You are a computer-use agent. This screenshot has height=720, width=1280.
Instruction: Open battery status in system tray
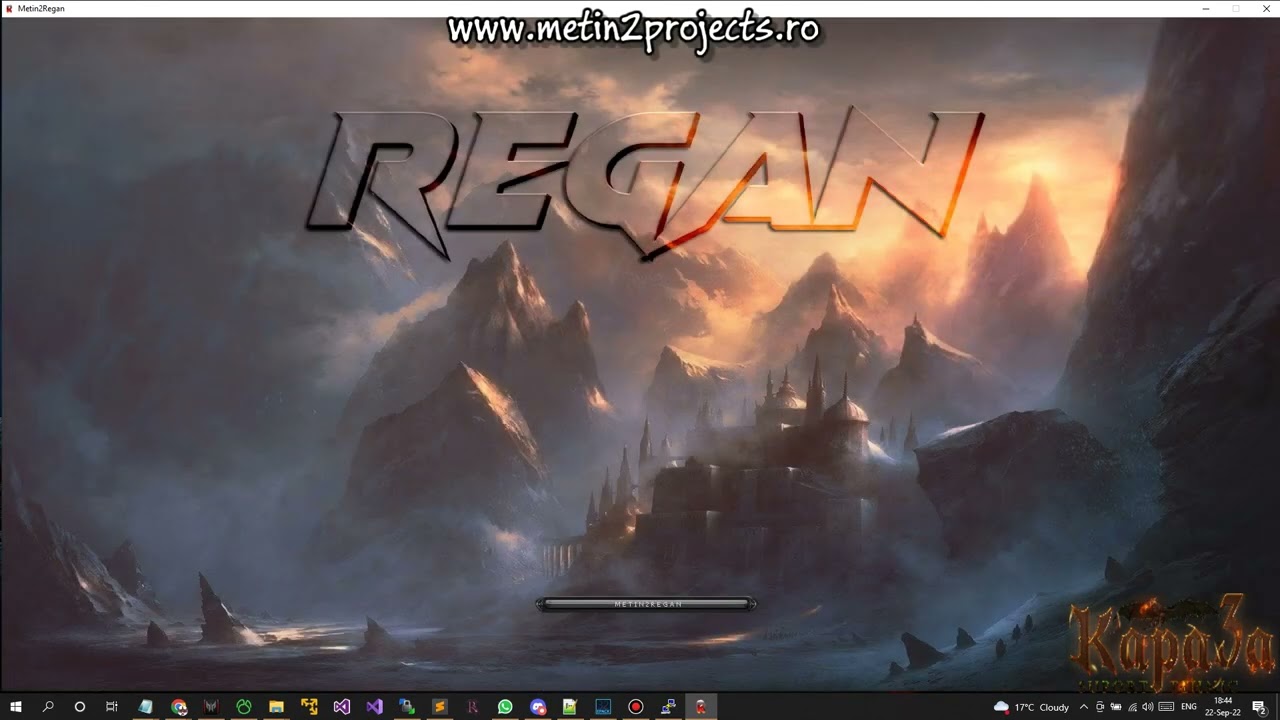[1115, 707]
